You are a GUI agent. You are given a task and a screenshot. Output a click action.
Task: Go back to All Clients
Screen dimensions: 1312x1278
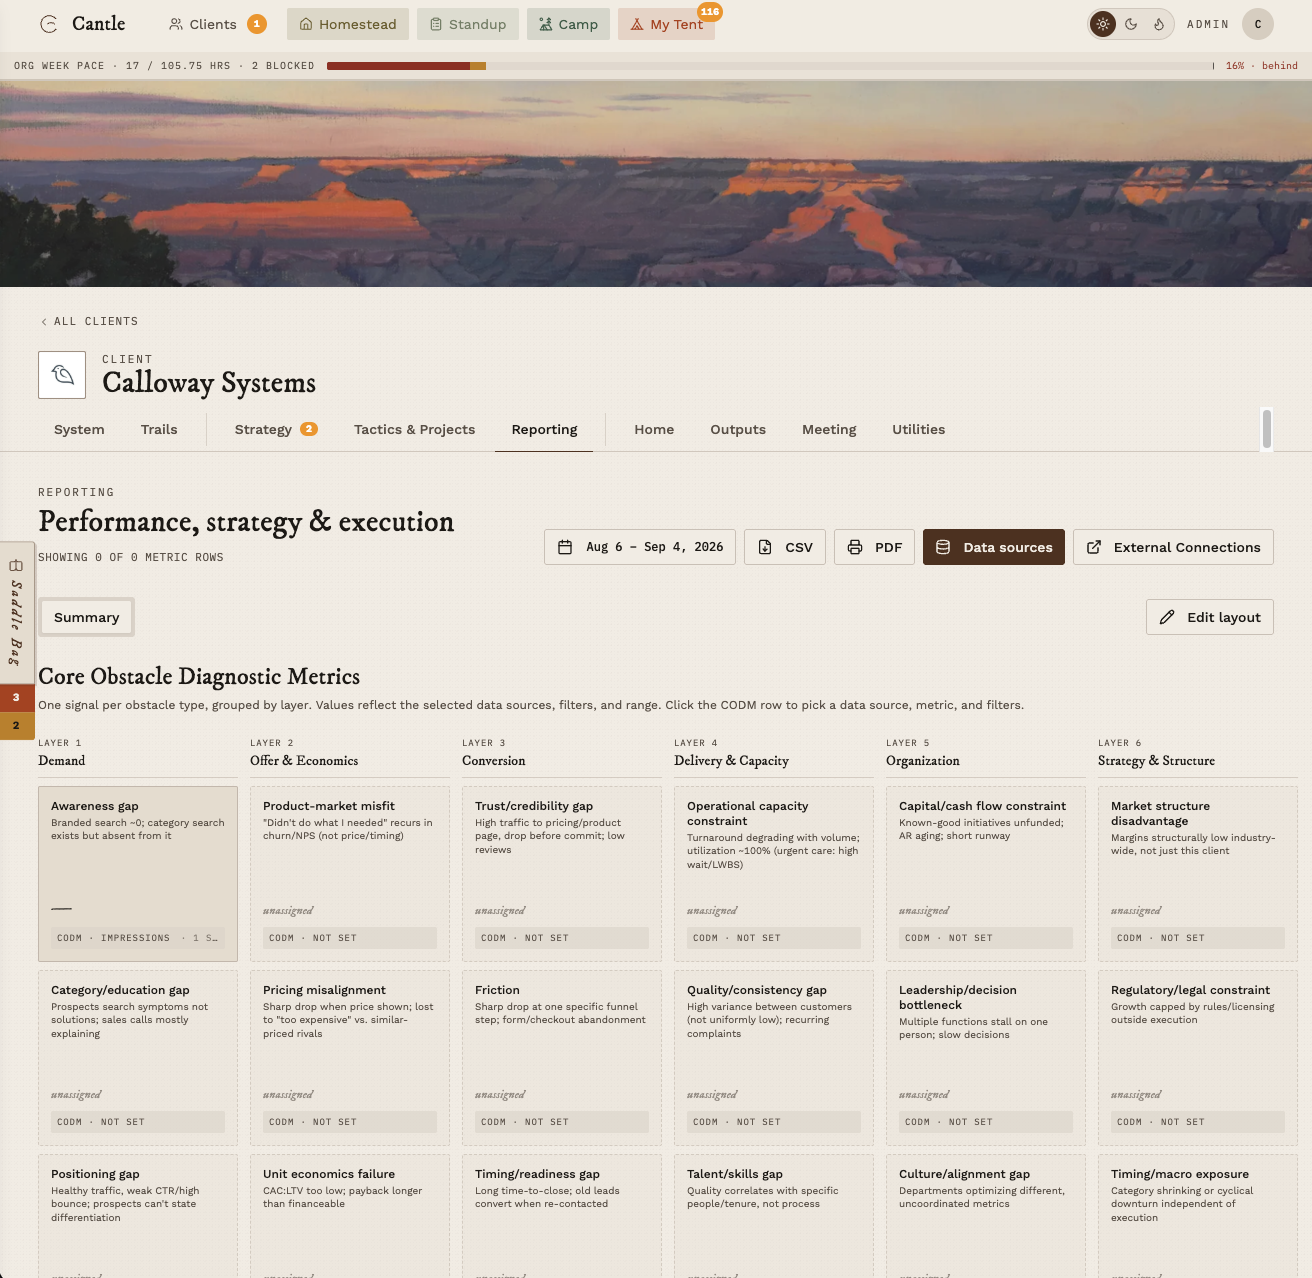coord(89,321)
